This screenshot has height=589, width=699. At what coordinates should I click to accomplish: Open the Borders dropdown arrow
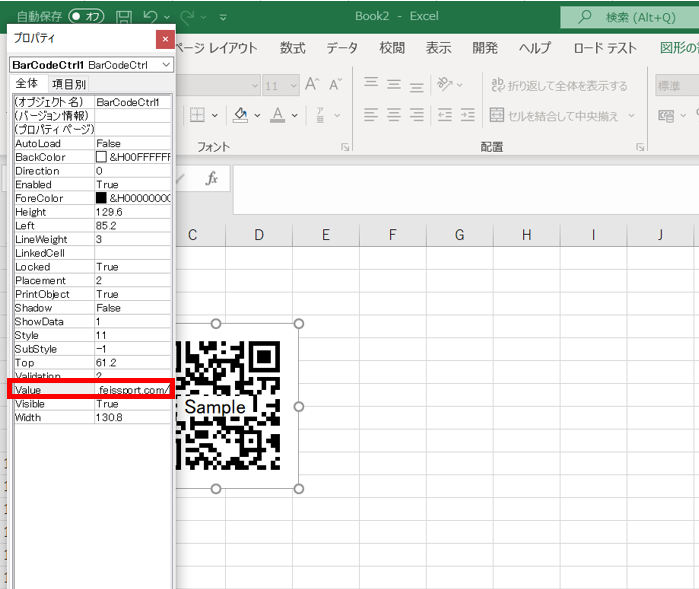215,115
